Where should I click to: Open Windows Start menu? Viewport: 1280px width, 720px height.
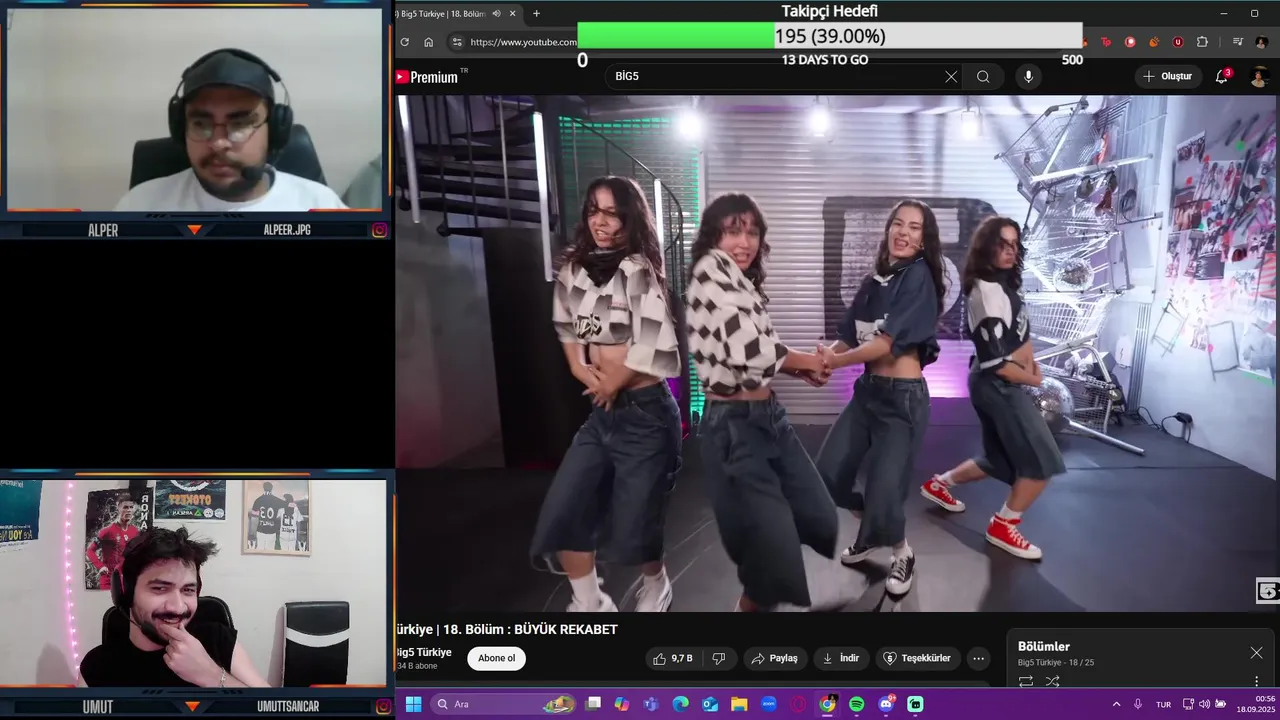[413, 704]
